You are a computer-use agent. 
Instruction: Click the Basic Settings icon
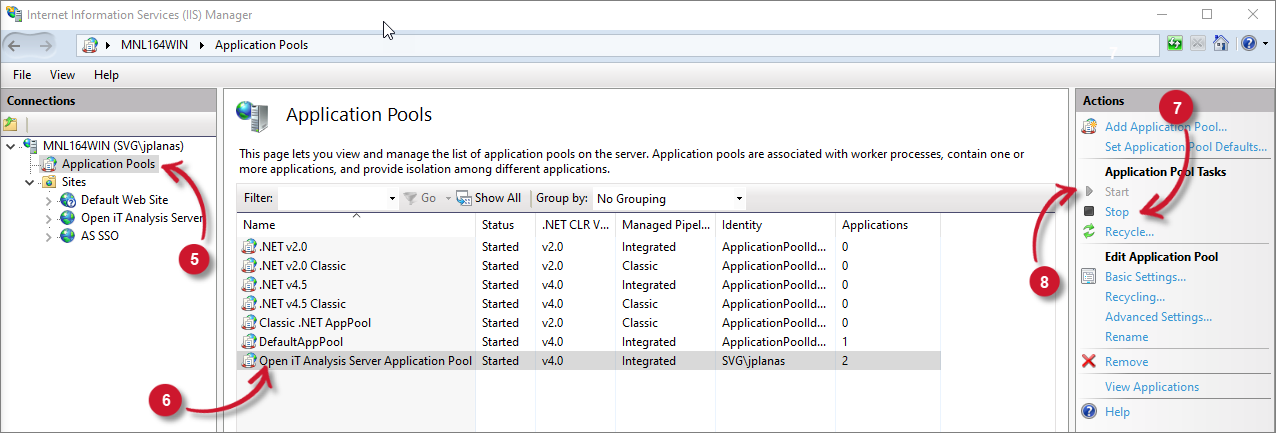tap(1089, 277)
